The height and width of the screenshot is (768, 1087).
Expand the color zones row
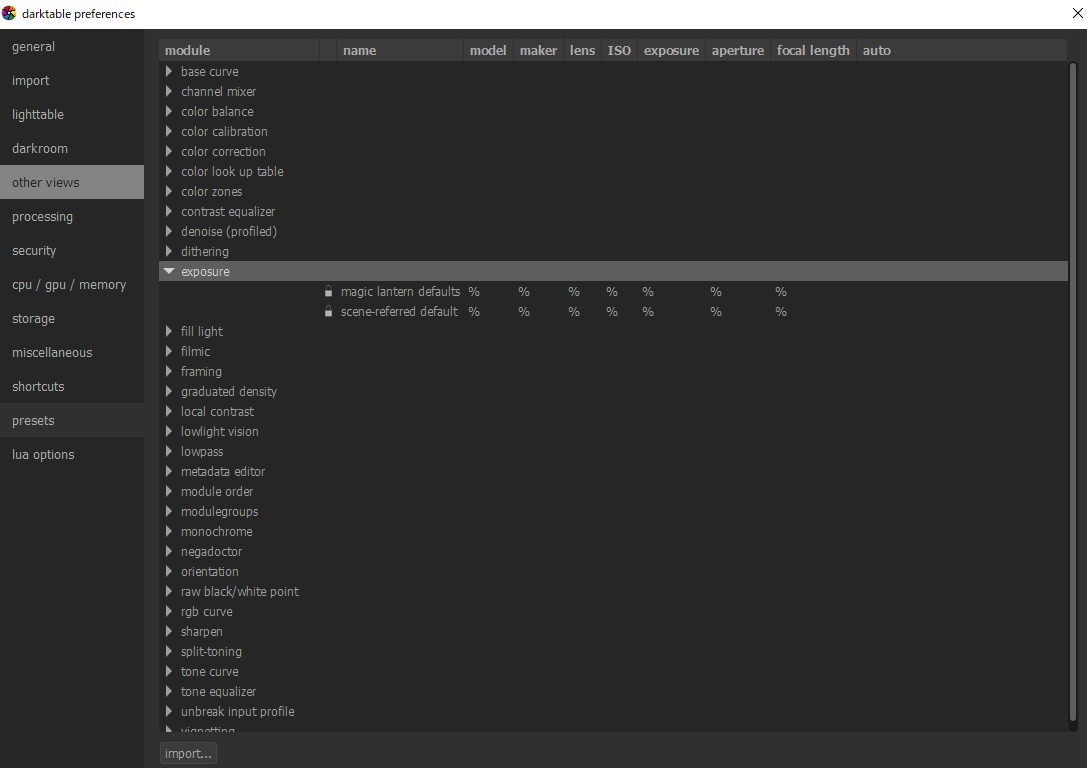tap(168, 191)
